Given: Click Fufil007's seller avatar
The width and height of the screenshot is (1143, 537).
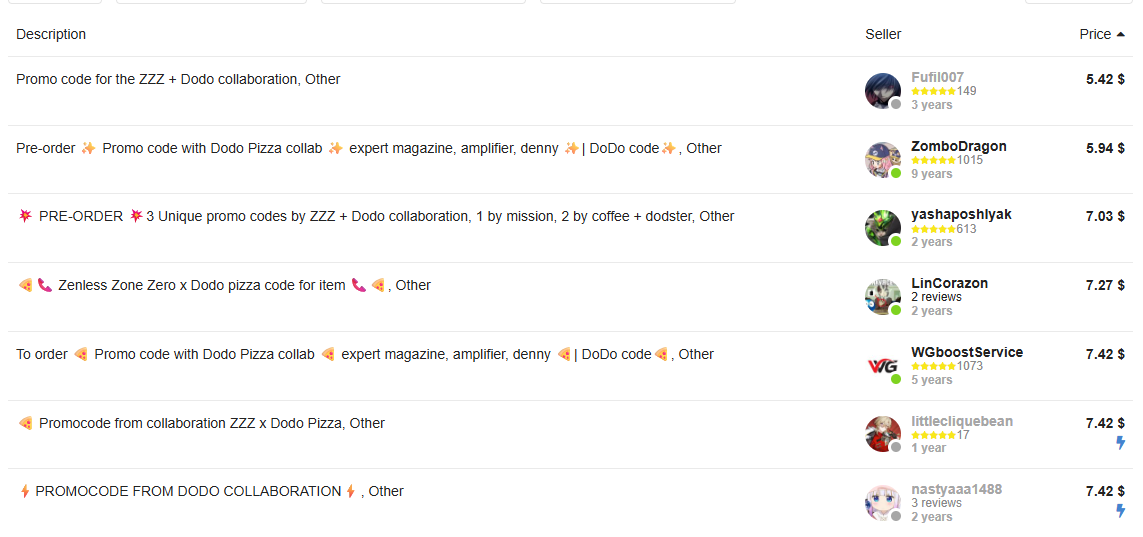Looking at the screenshot, I should click(x=883, y=91).
